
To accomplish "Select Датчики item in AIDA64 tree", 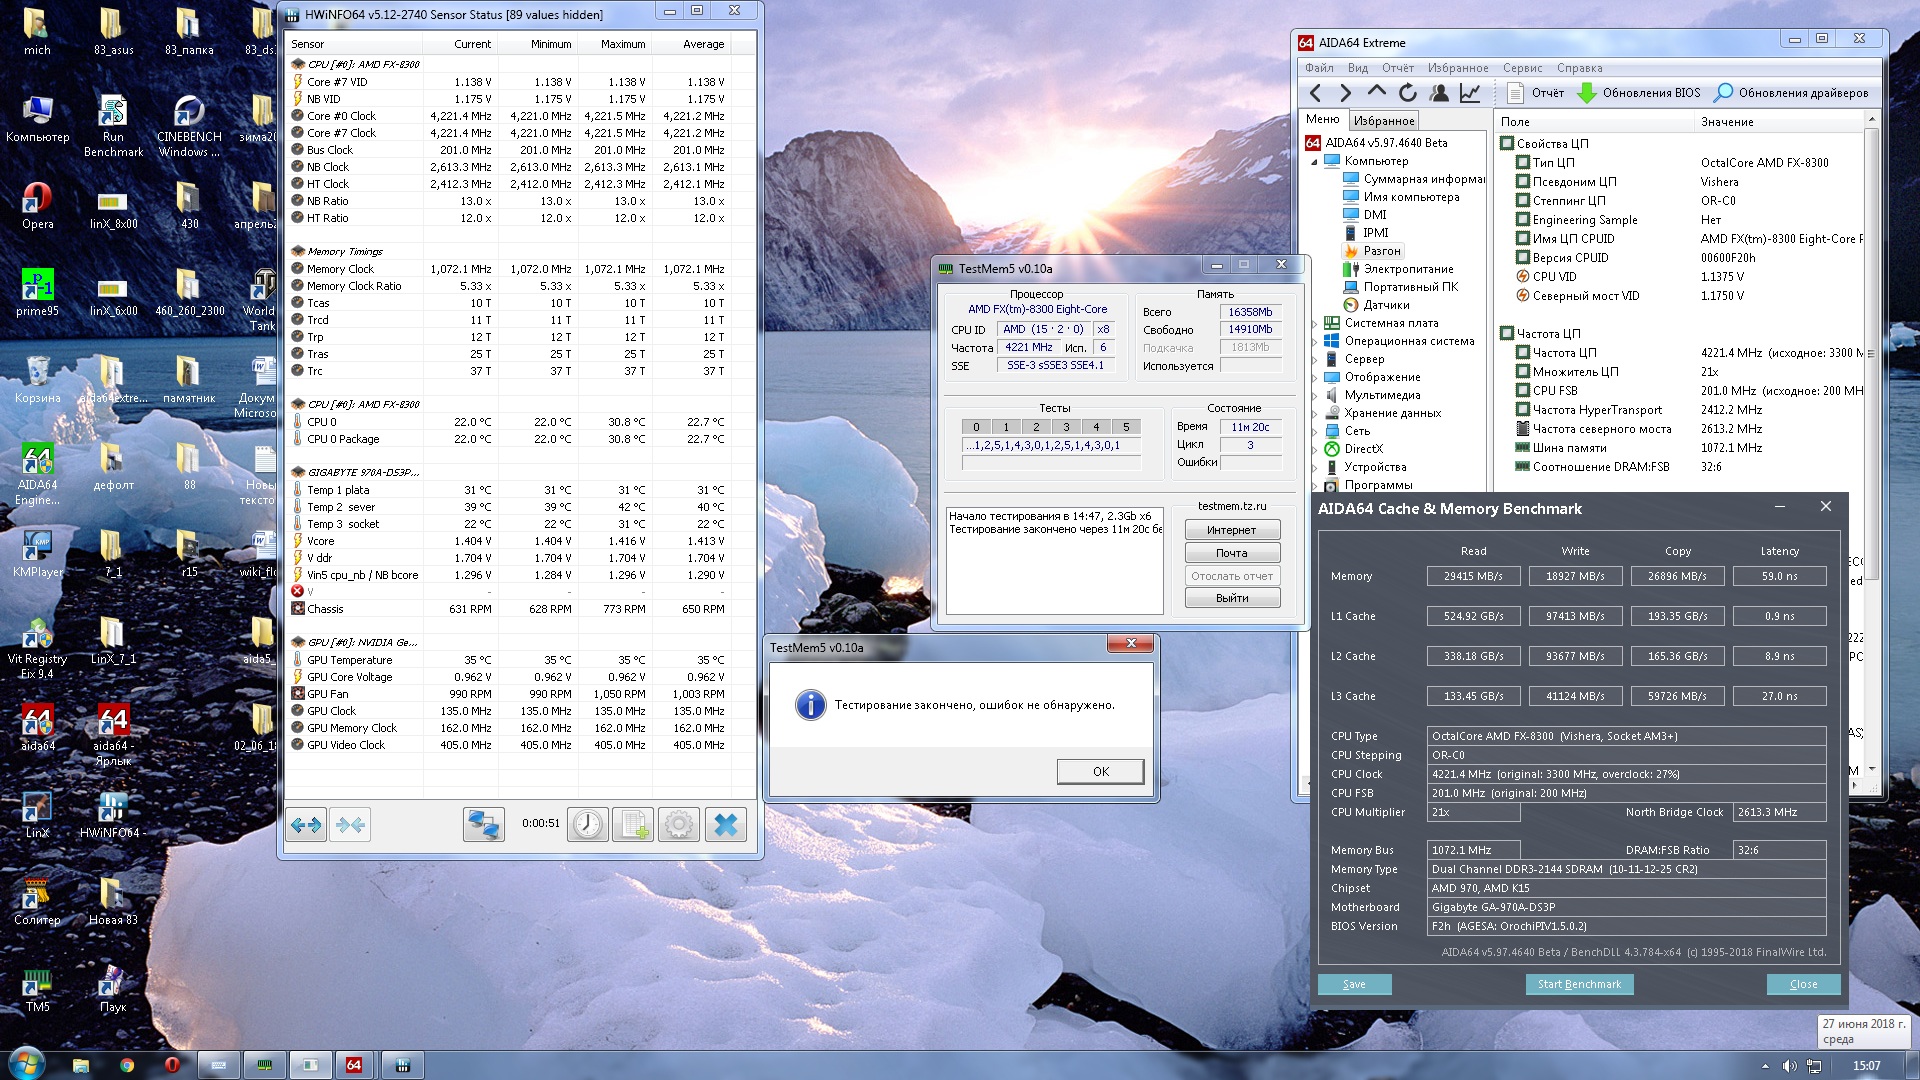I will tap(1386, 305).
